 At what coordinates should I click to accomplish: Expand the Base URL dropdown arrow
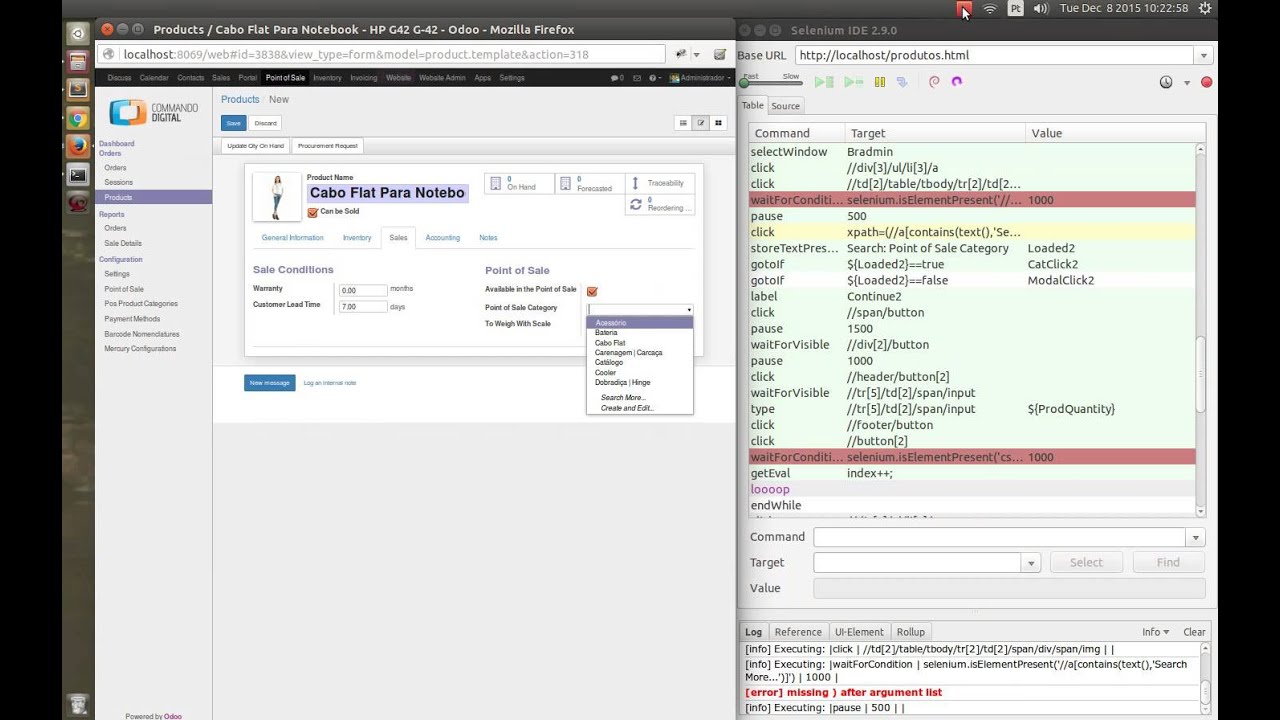(1203, 55)
